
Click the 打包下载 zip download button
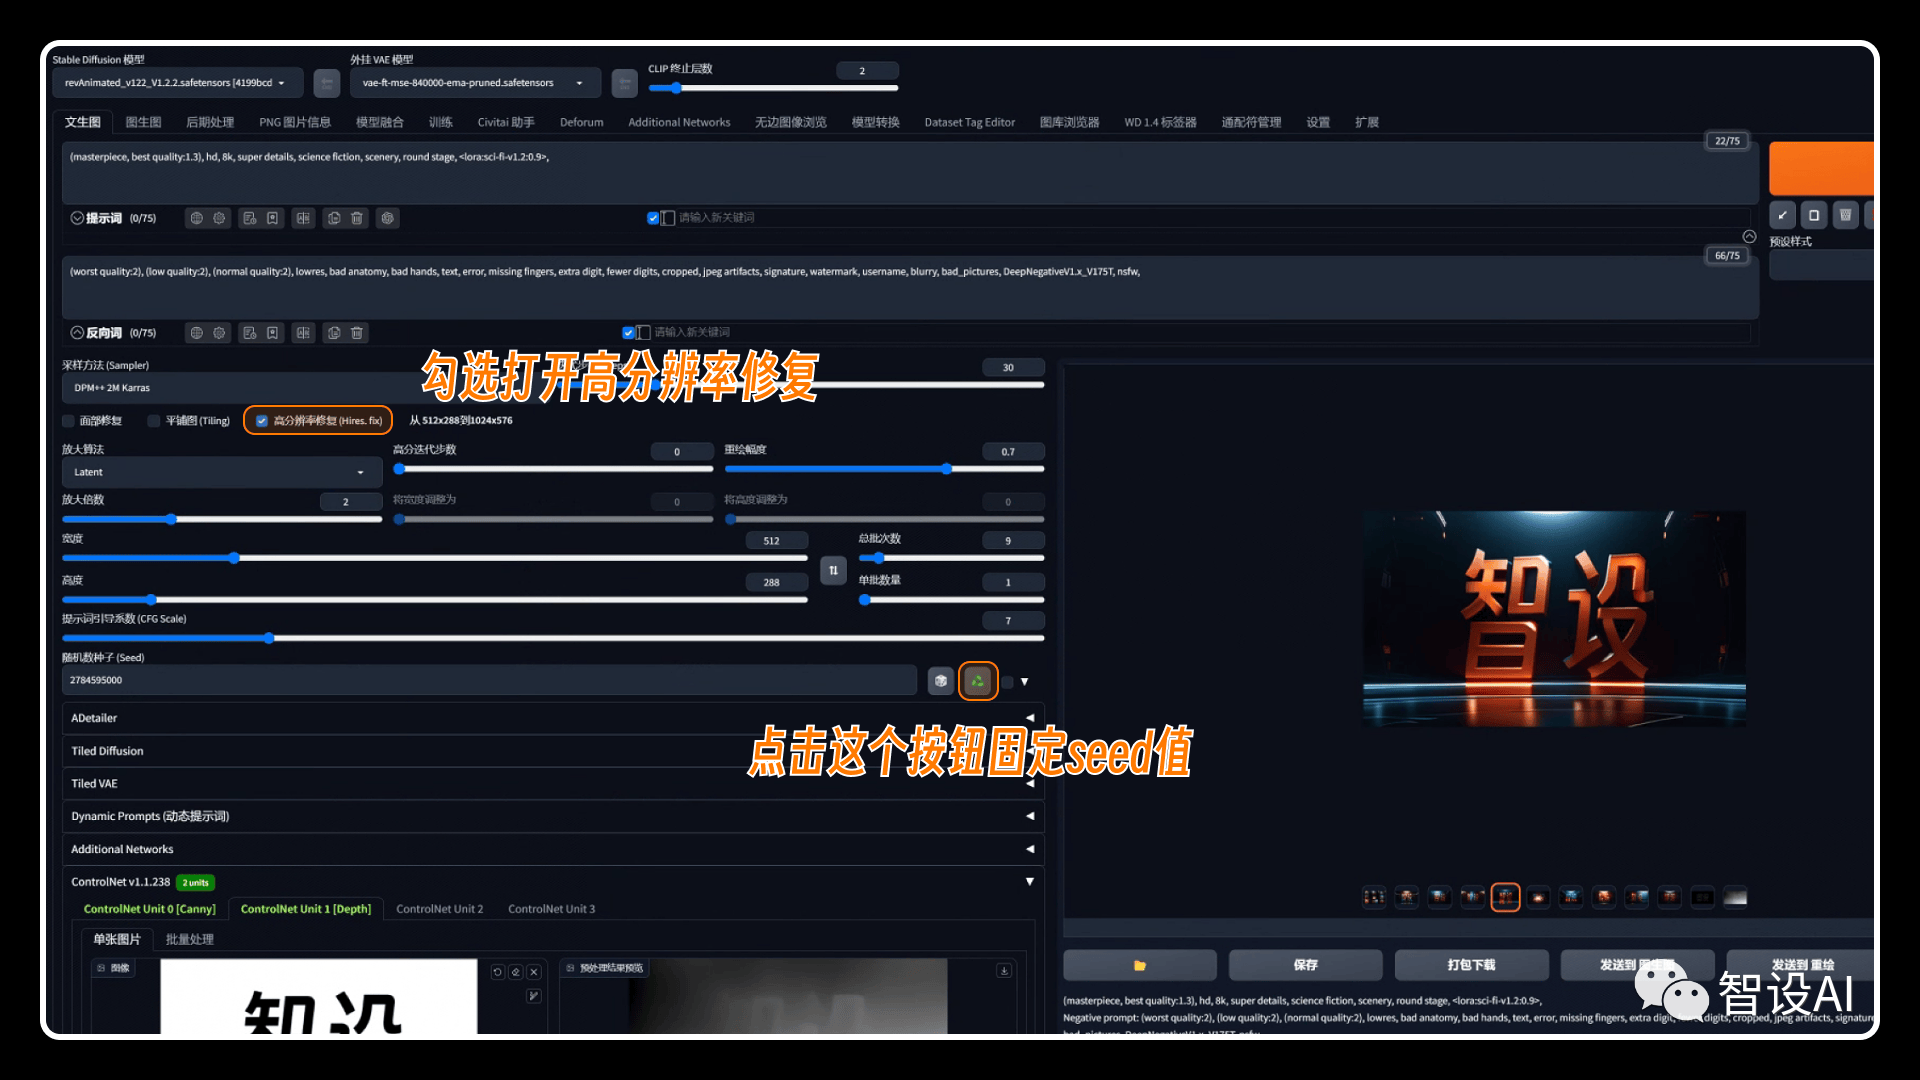tap(1471, 965)
